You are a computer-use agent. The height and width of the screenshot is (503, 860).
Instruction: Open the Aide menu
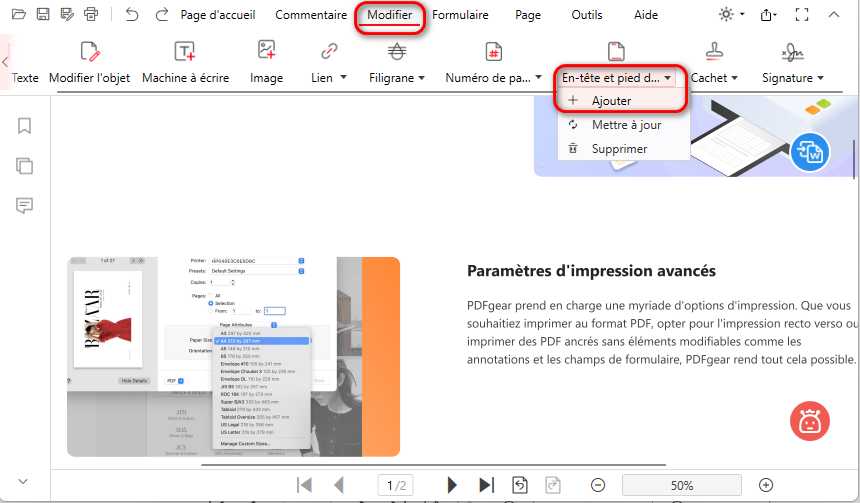646,15
